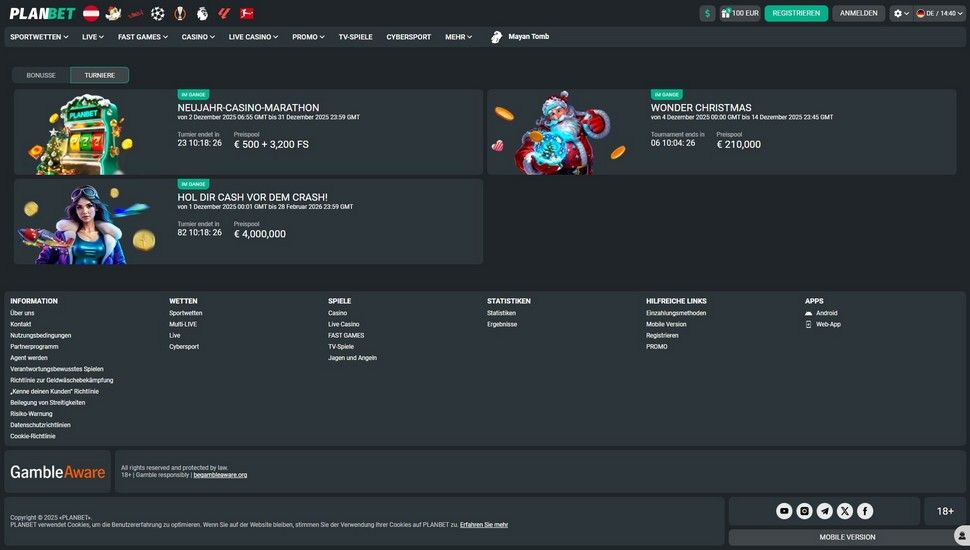Image resolution: width=970 pixels, height=550 pixels.
Task: Click the green Registrieren button
Action: [796, 13]
